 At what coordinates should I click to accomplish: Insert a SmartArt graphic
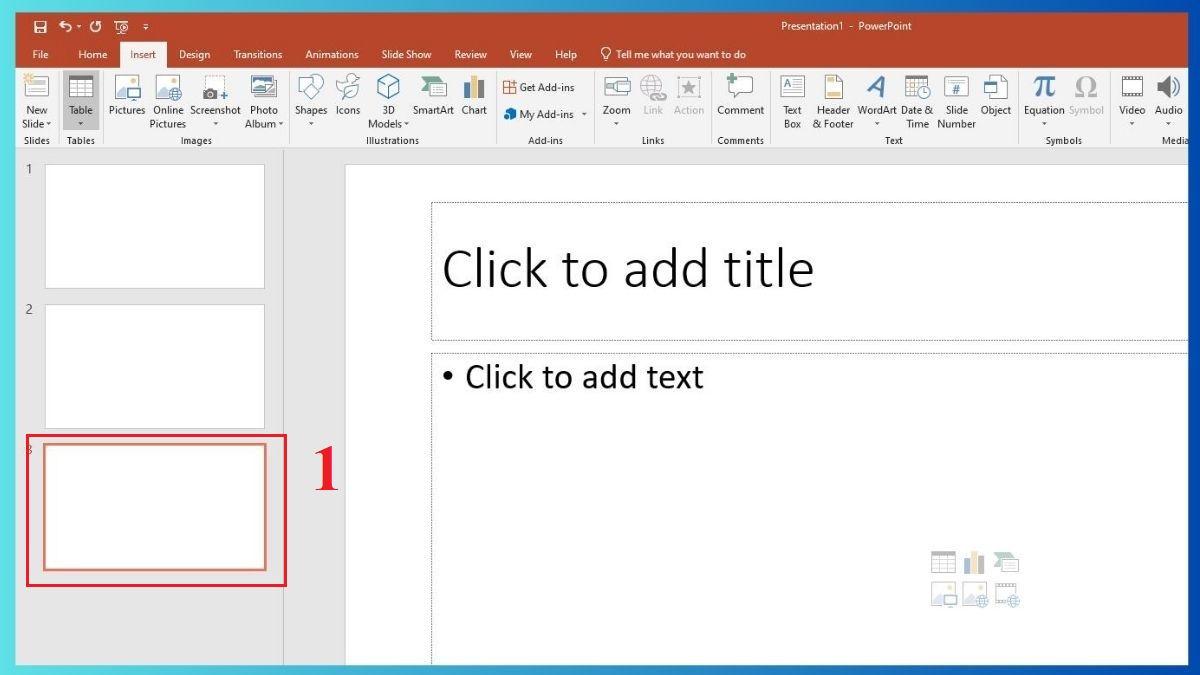[433, 95]
